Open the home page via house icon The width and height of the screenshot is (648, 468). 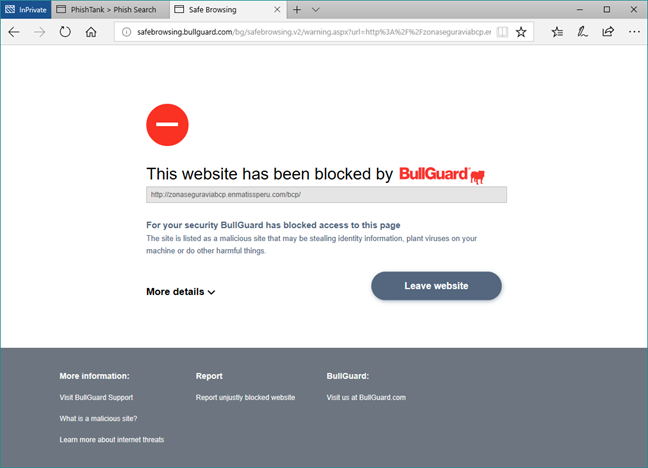click(91, 32)
